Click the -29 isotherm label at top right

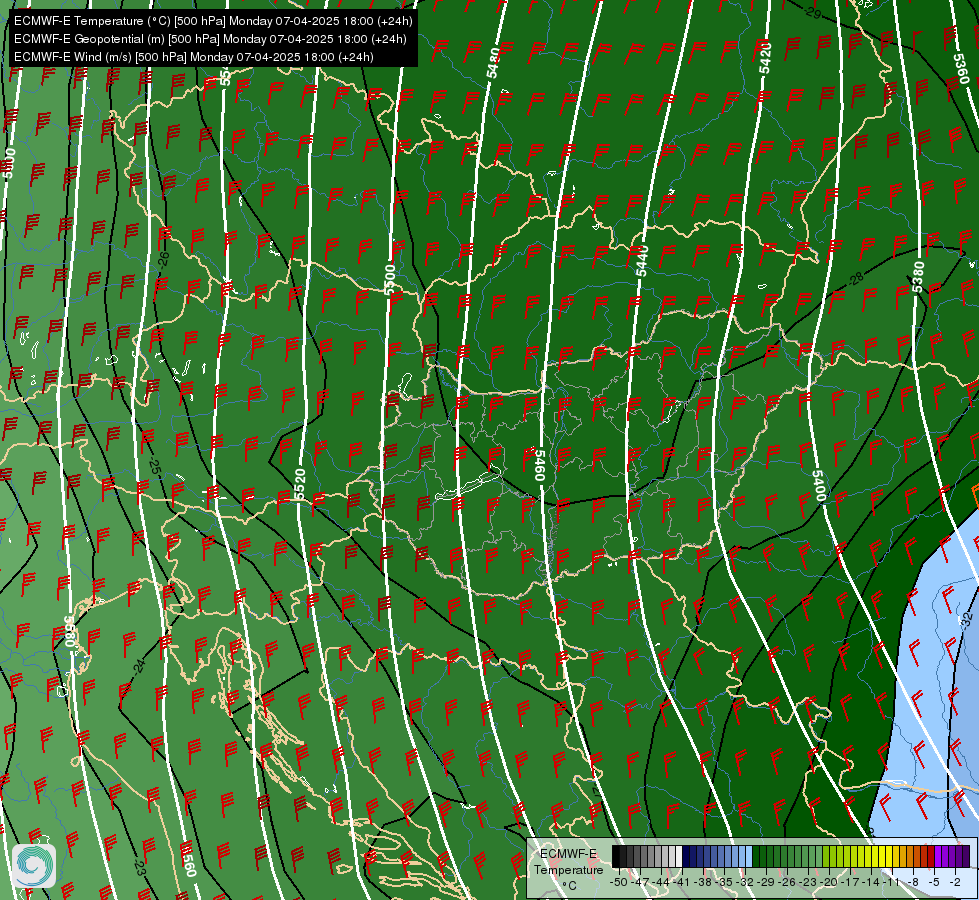[x=812, y=12]
